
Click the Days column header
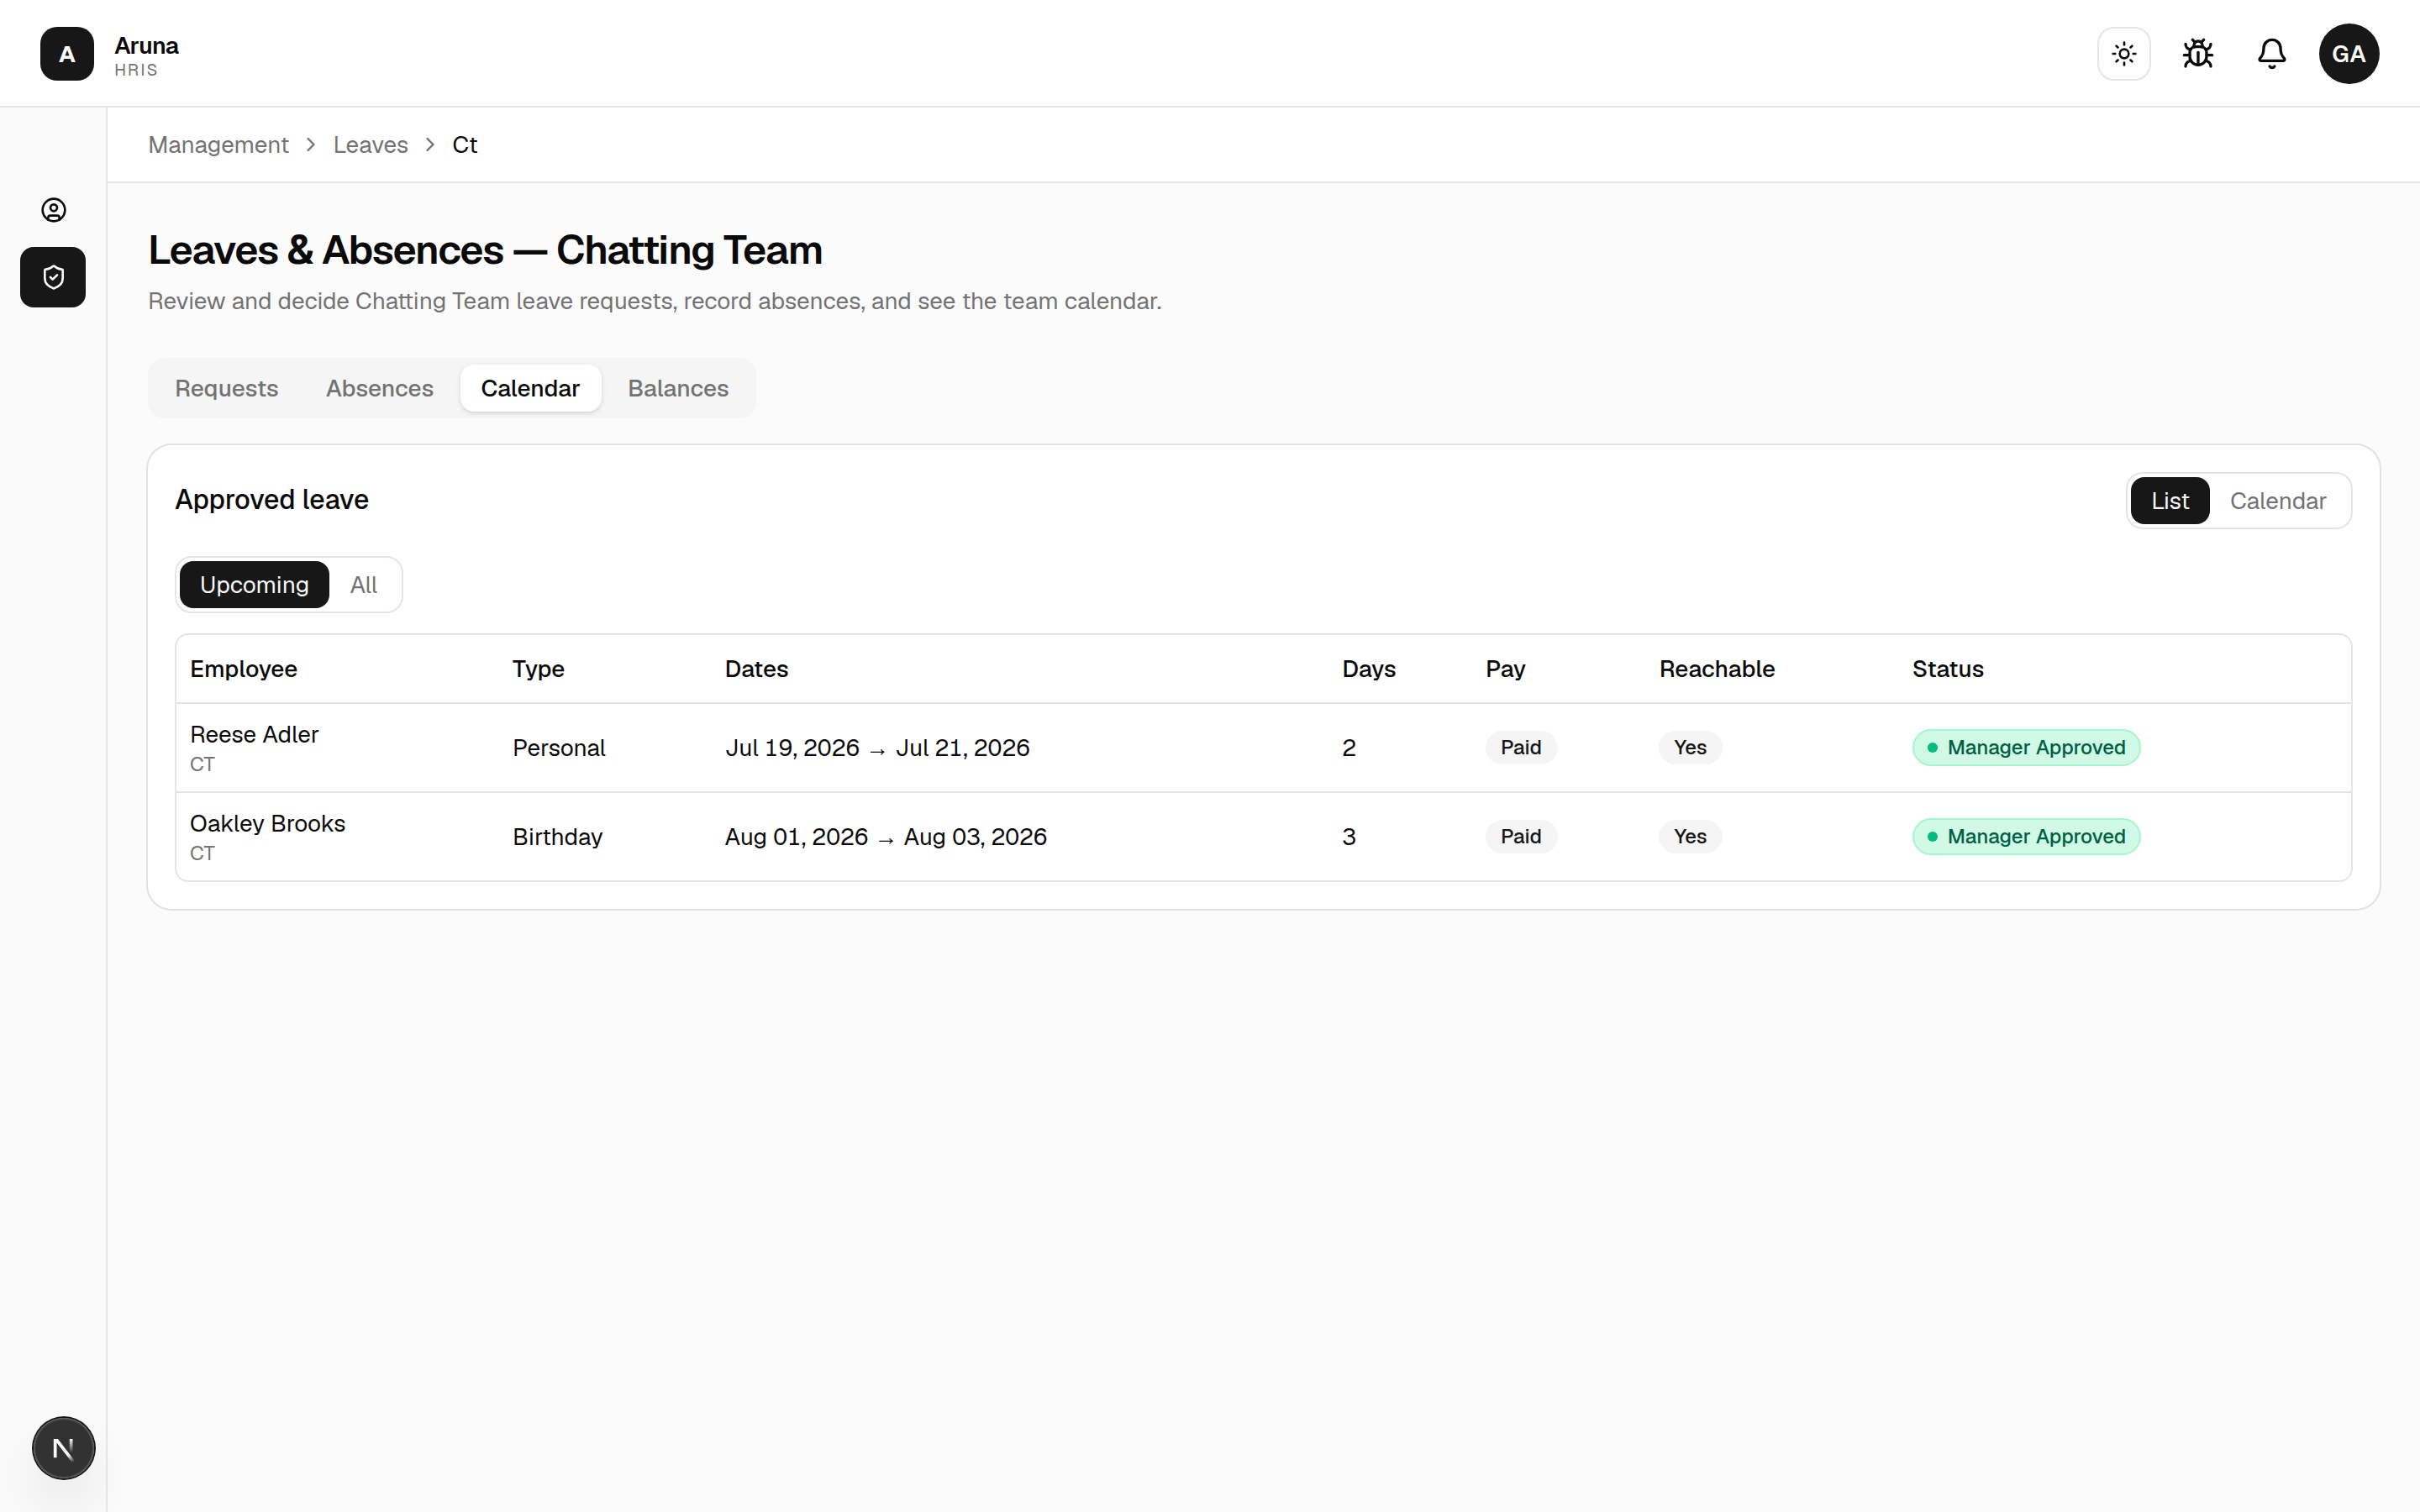[1368, 669]
